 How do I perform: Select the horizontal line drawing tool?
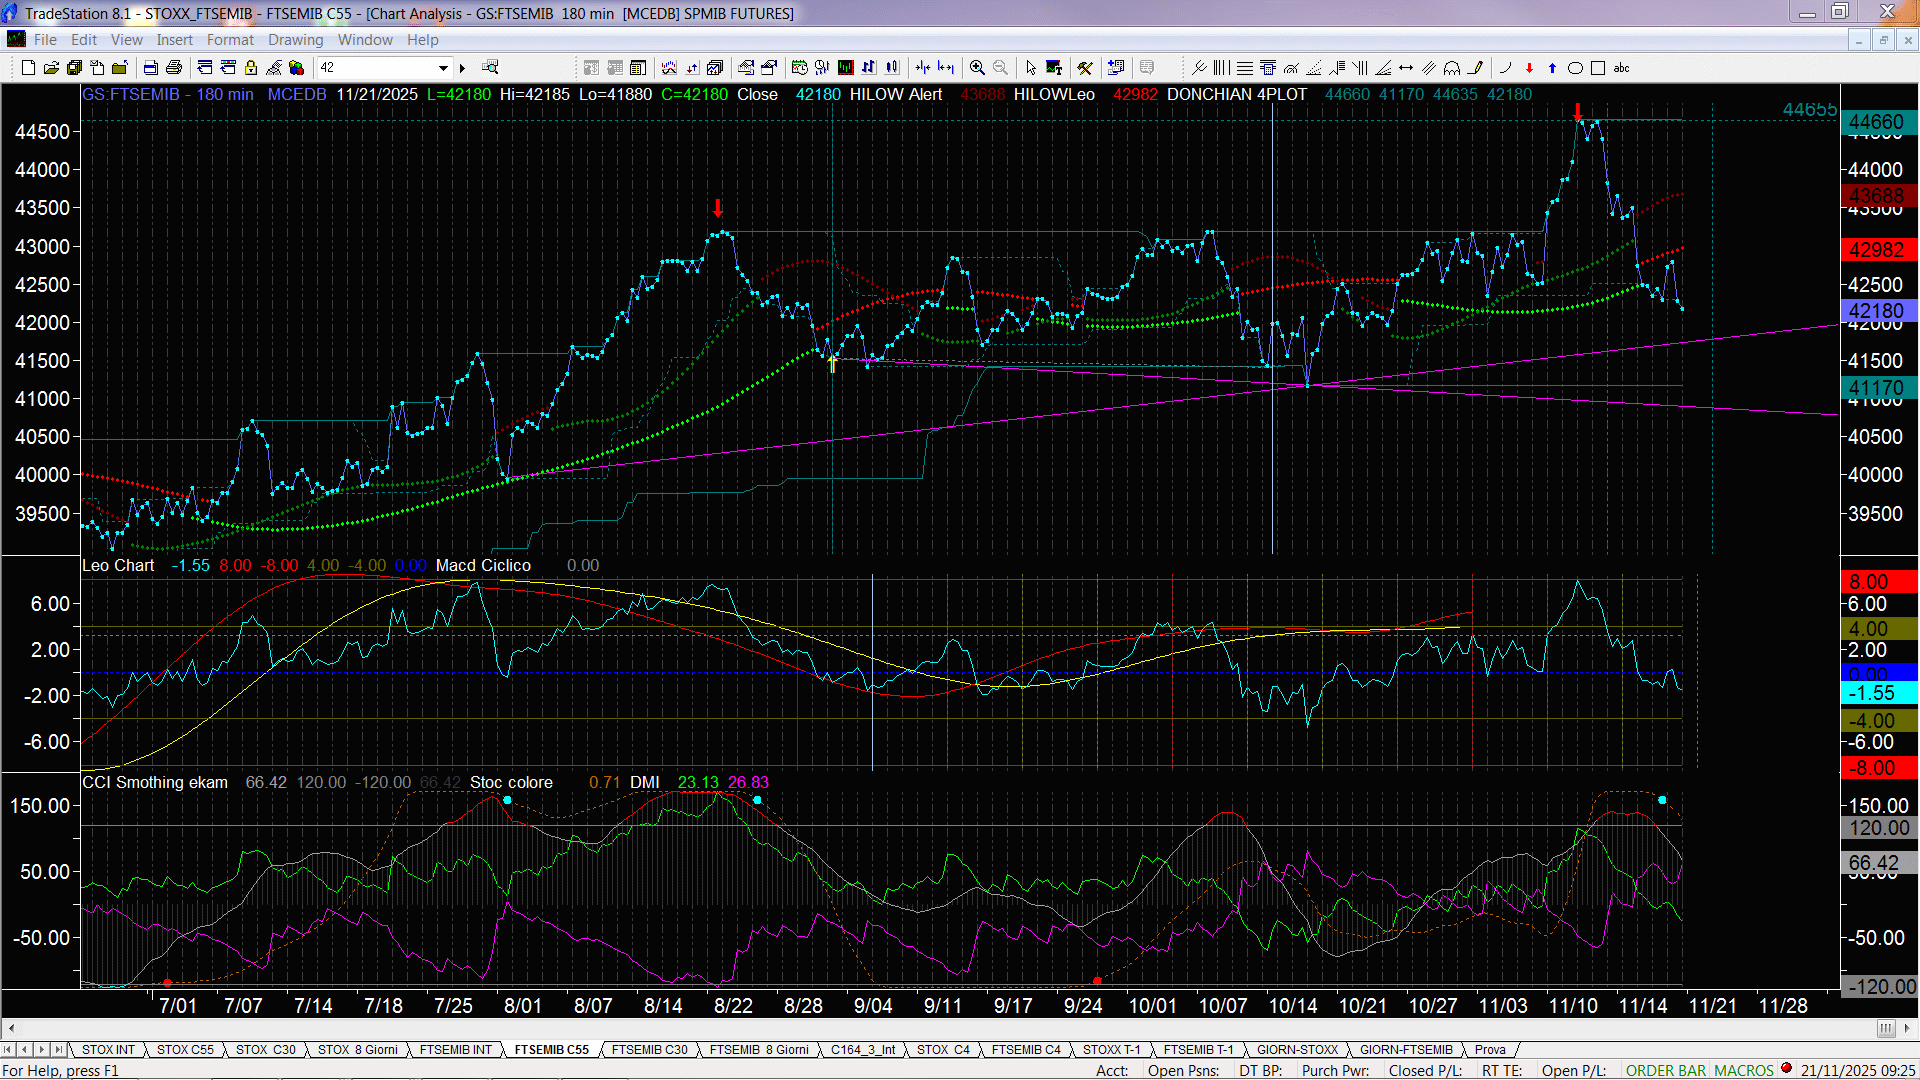point(1245,68)
